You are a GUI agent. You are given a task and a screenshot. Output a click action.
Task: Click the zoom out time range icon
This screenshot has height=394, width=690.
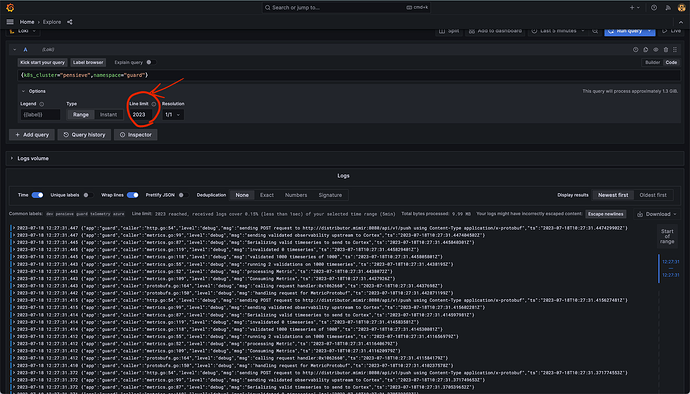[595, 31]
